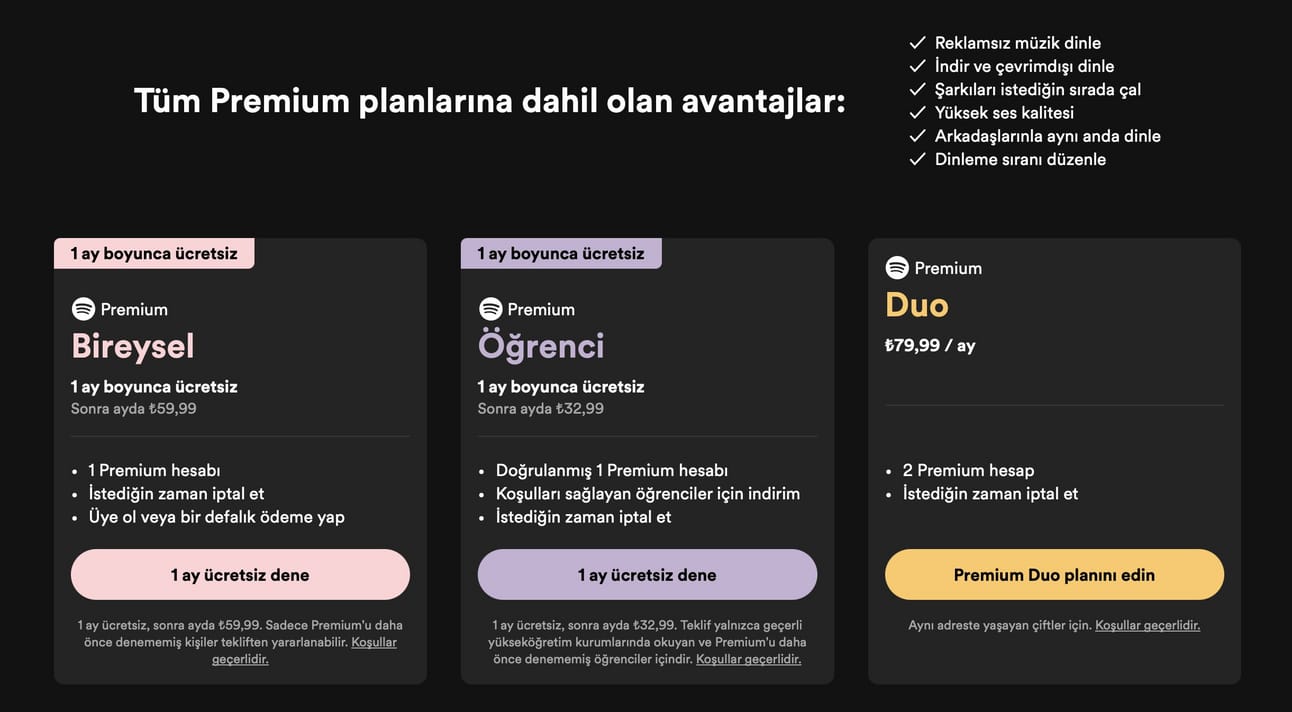Select the Bireysel plan title
This screenshot has width=1292, height=712.
(x=133, y=346)
